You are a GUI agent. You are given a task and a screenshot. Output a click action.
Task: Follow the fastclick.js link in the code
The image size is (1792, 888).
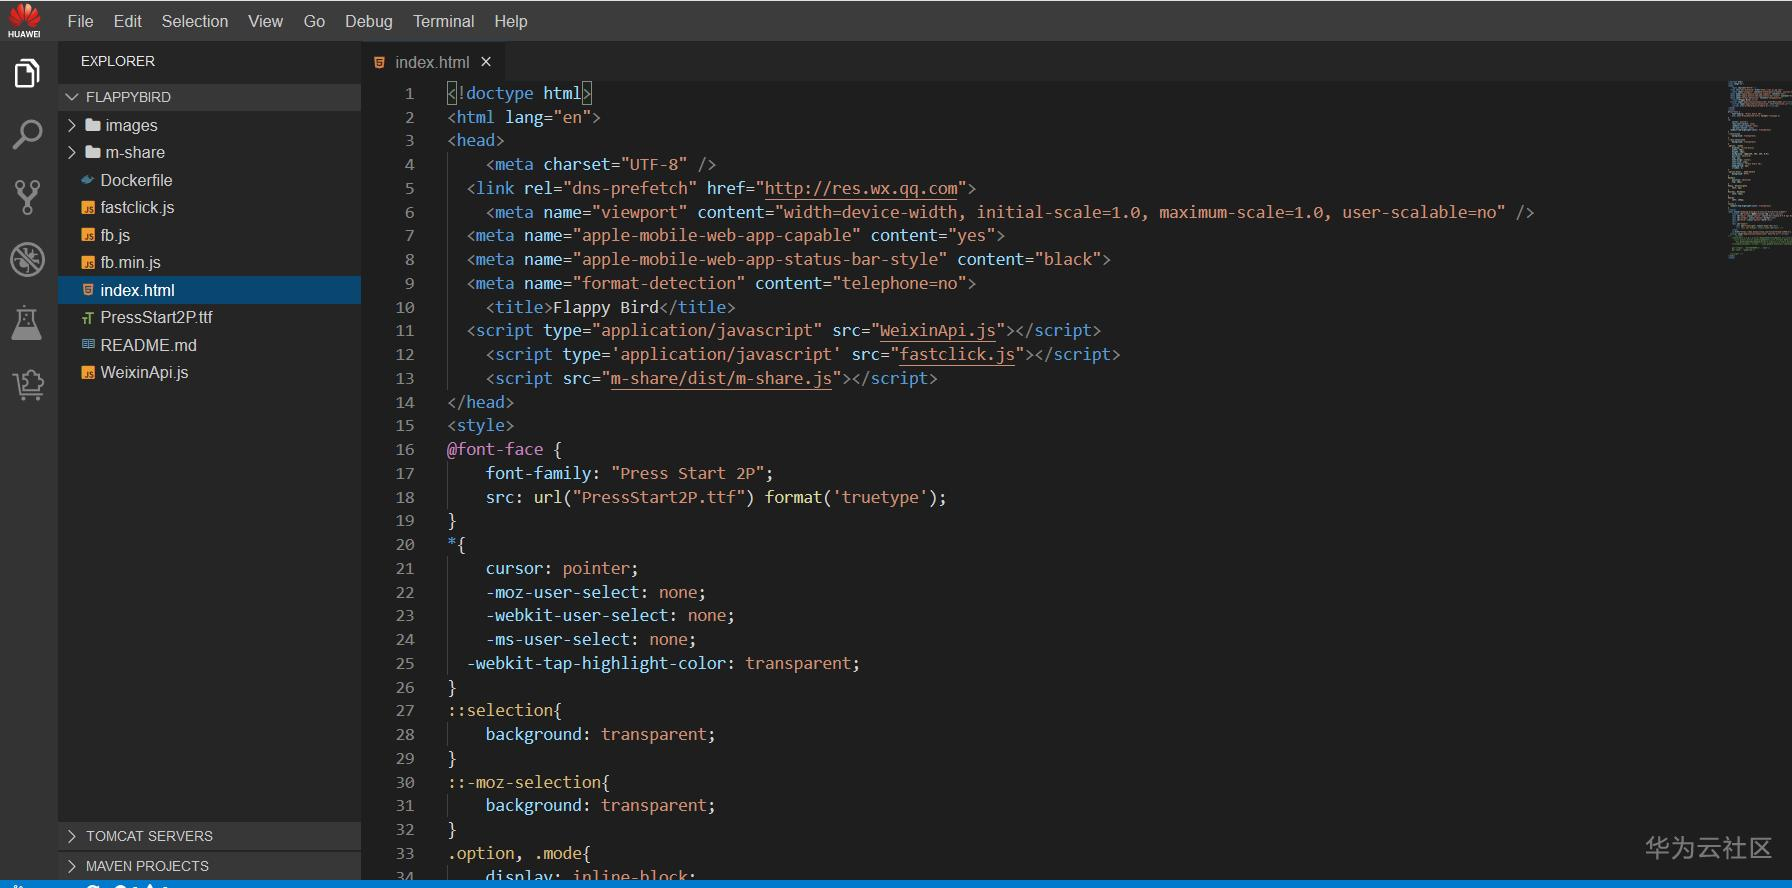coord(957,354)
